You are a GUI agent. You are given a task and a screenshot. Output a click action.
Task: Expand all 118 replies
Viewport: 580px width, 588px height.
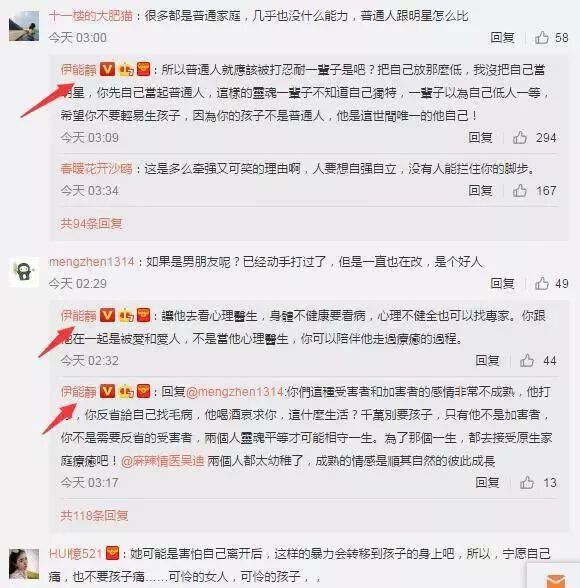[x=94, y=516]
